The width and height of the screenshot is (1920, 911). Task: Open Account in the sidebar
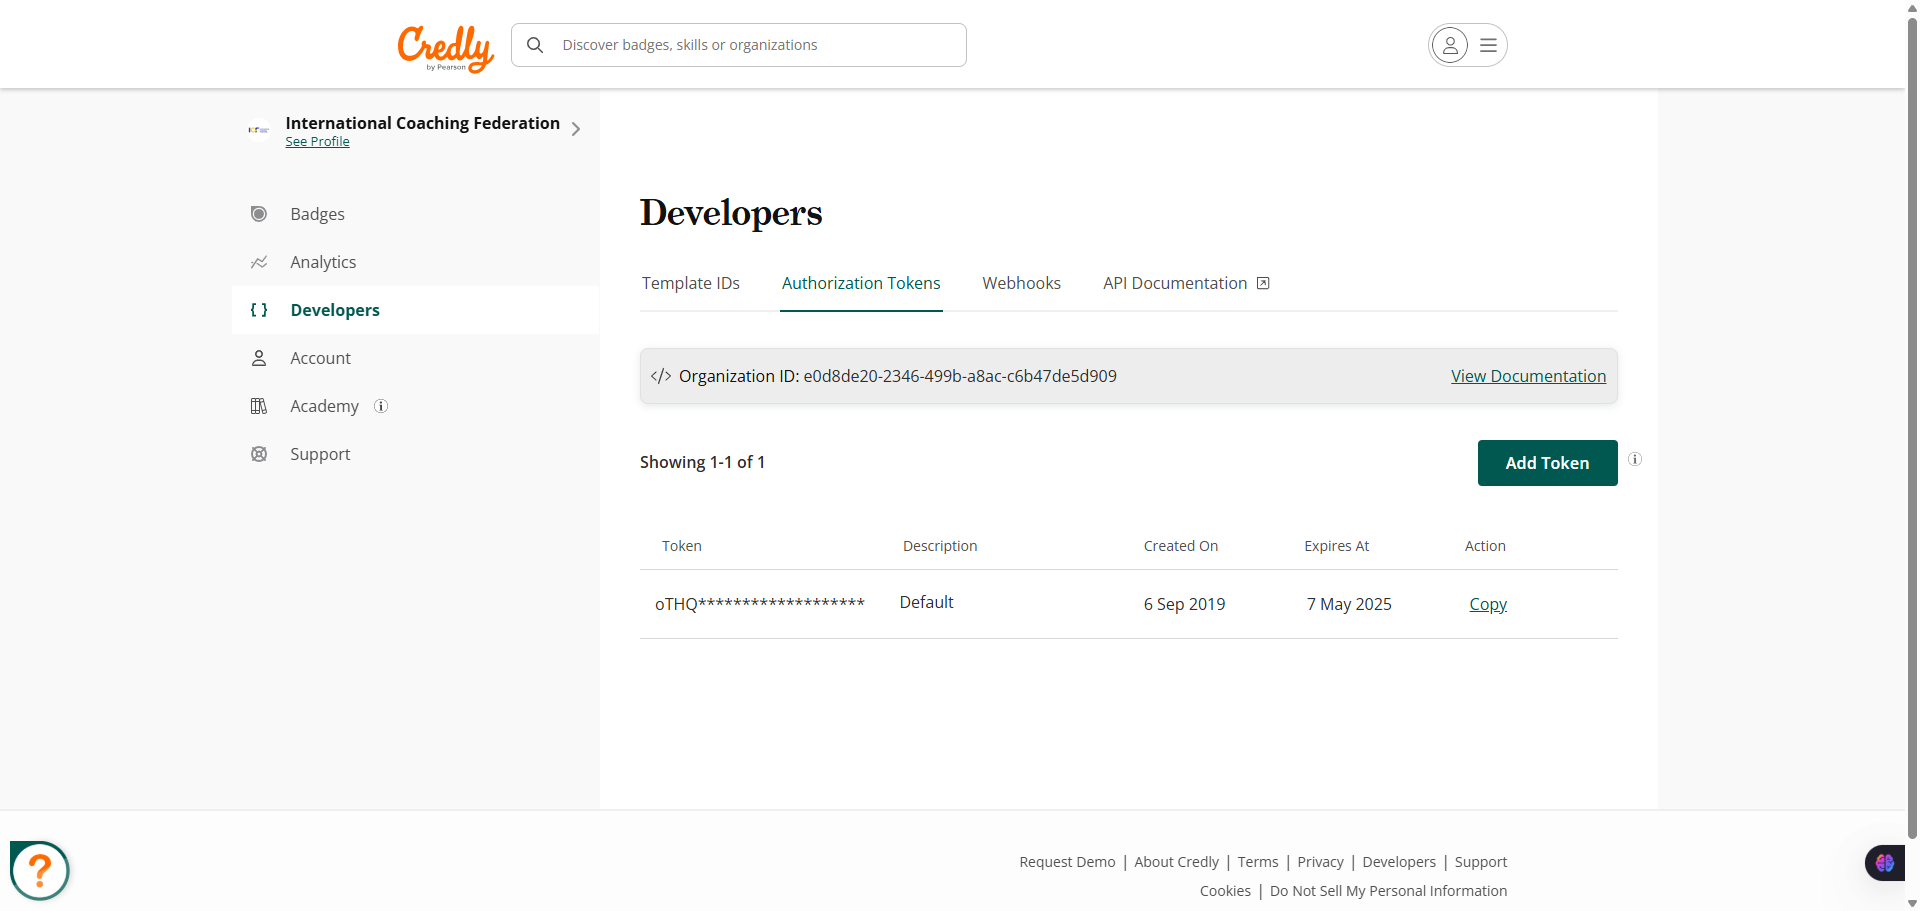coord(416,358)
